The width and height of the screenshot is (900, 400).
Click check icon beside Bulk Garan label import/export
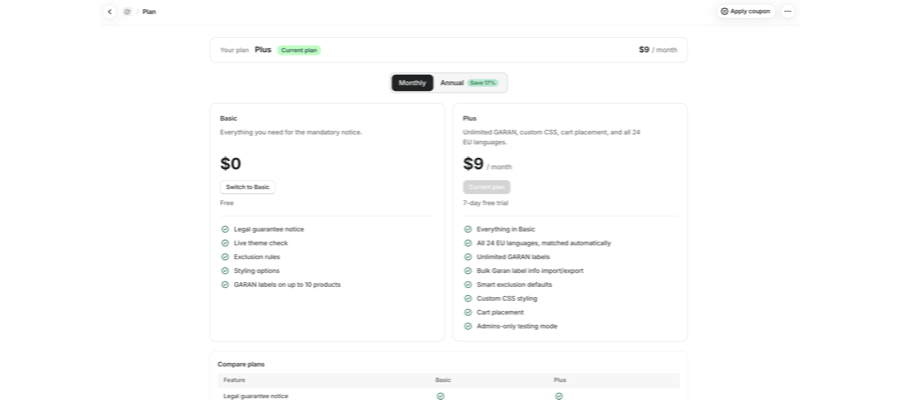pos(468,270)
